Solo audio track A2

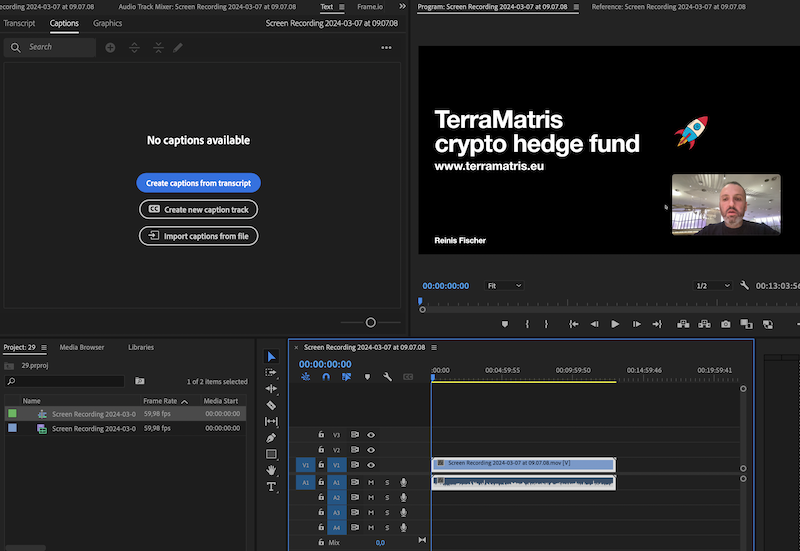click(x=387, y=497)
